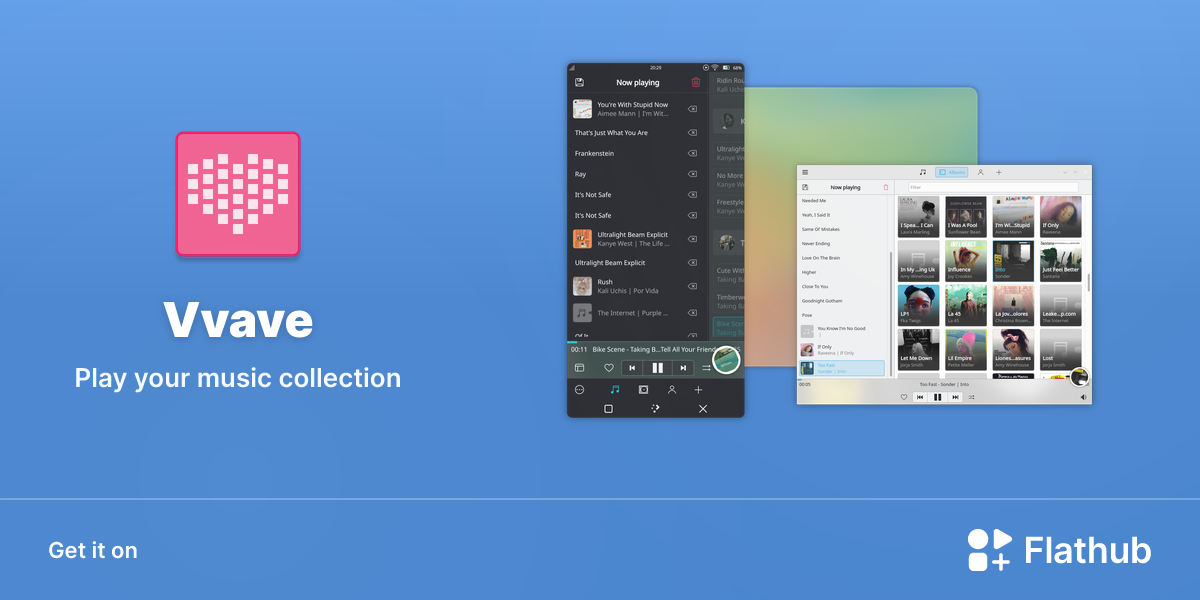Click the pink Vvave app logo
The height and width of the screenshot is (600, 1200).
pos(238,194)
